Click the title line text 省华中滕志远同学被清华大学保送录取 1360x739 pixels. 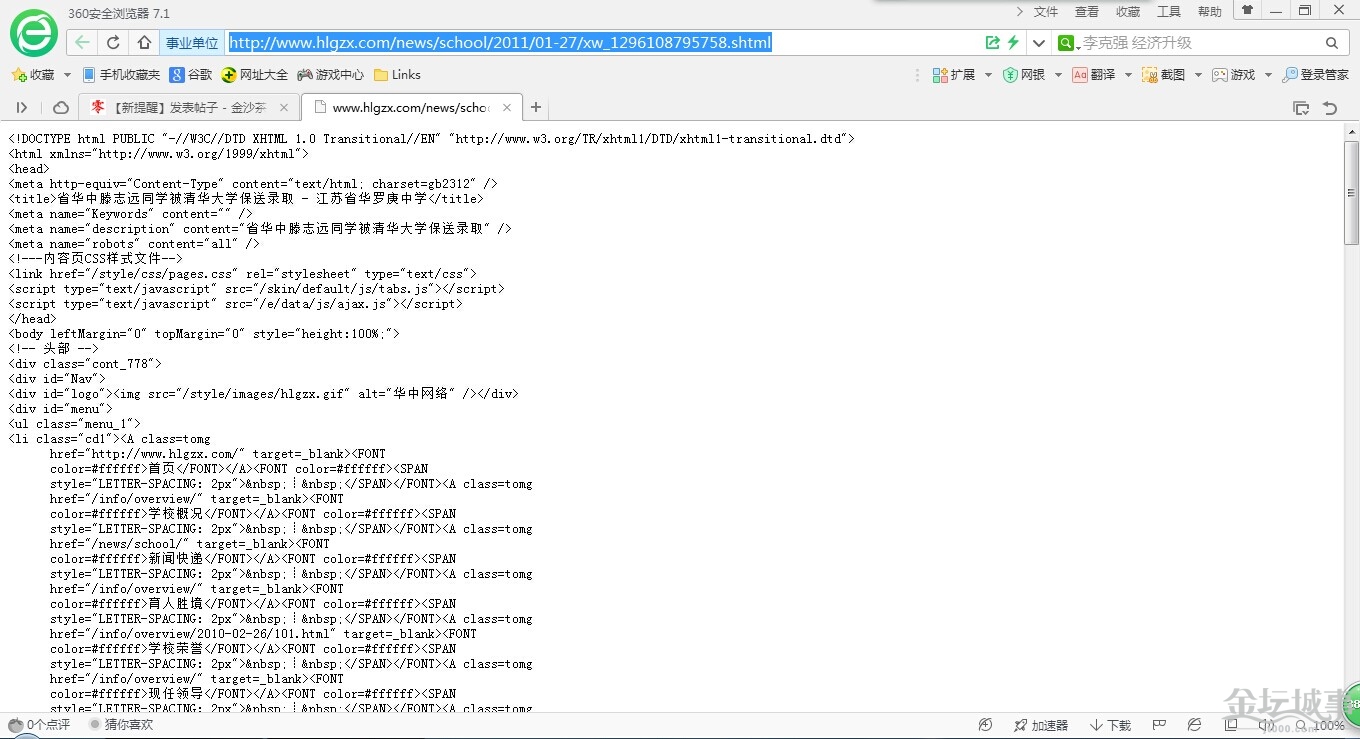pos(177,199)
